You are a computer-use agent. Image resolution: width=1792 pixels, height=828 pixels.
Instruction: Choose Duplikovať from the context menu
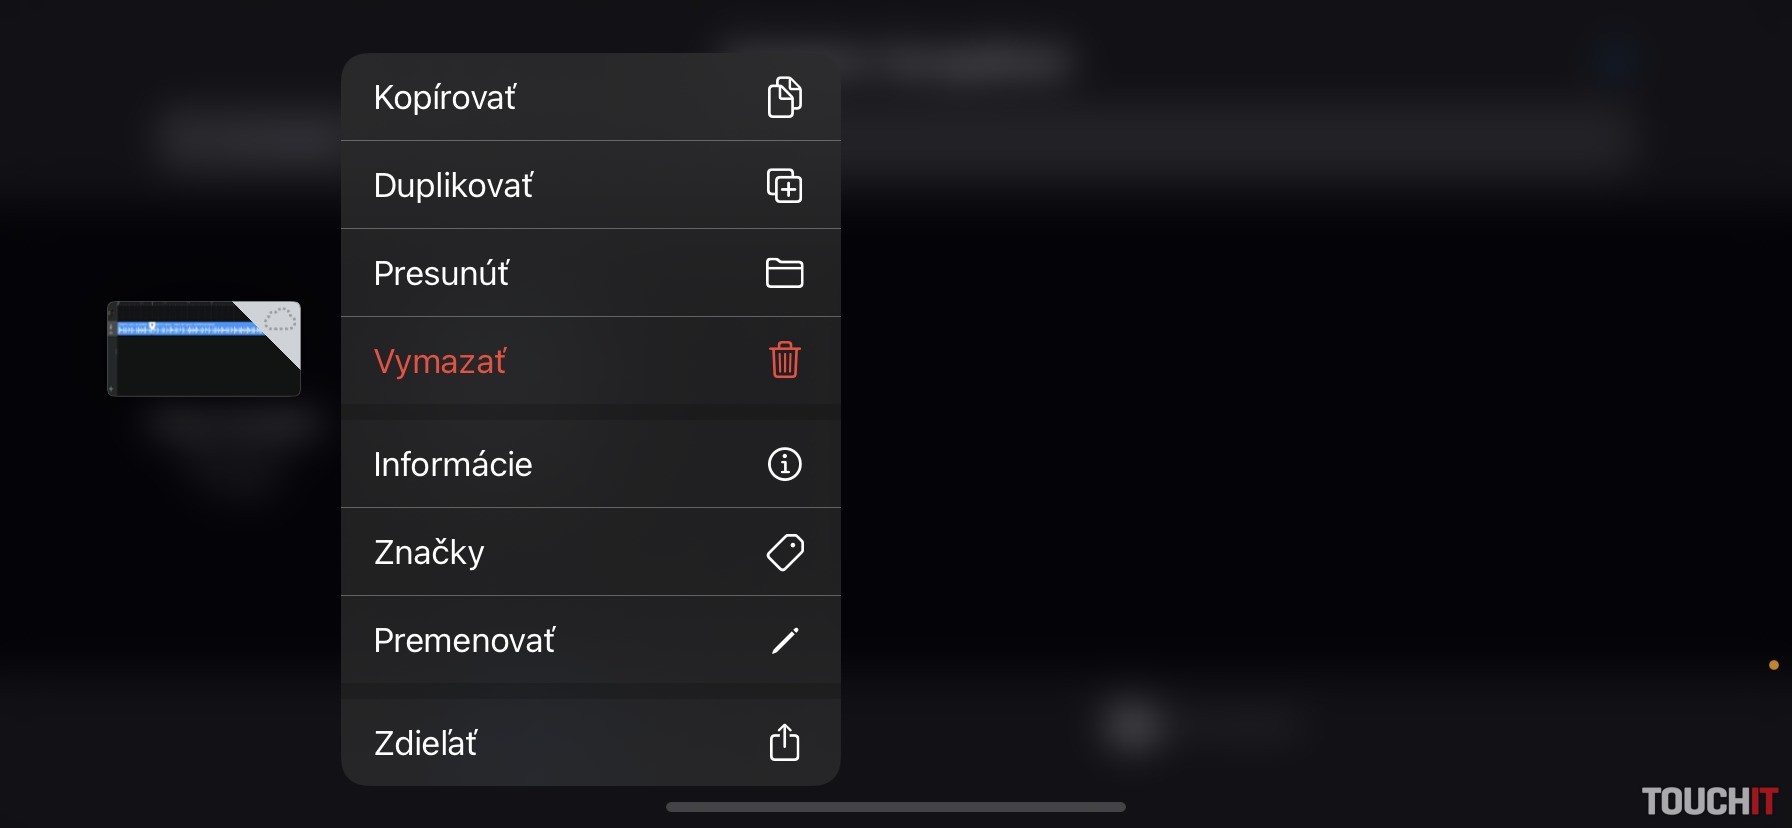tap(453, 185)
